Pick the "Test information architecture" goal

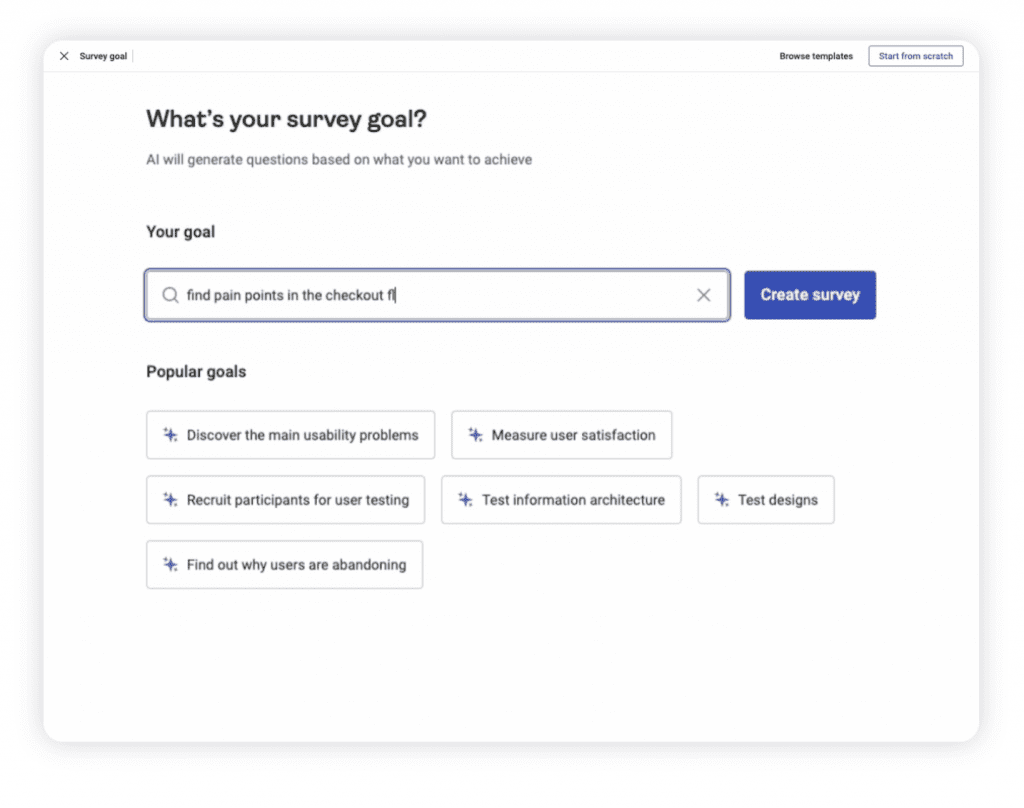click(561, 499)
